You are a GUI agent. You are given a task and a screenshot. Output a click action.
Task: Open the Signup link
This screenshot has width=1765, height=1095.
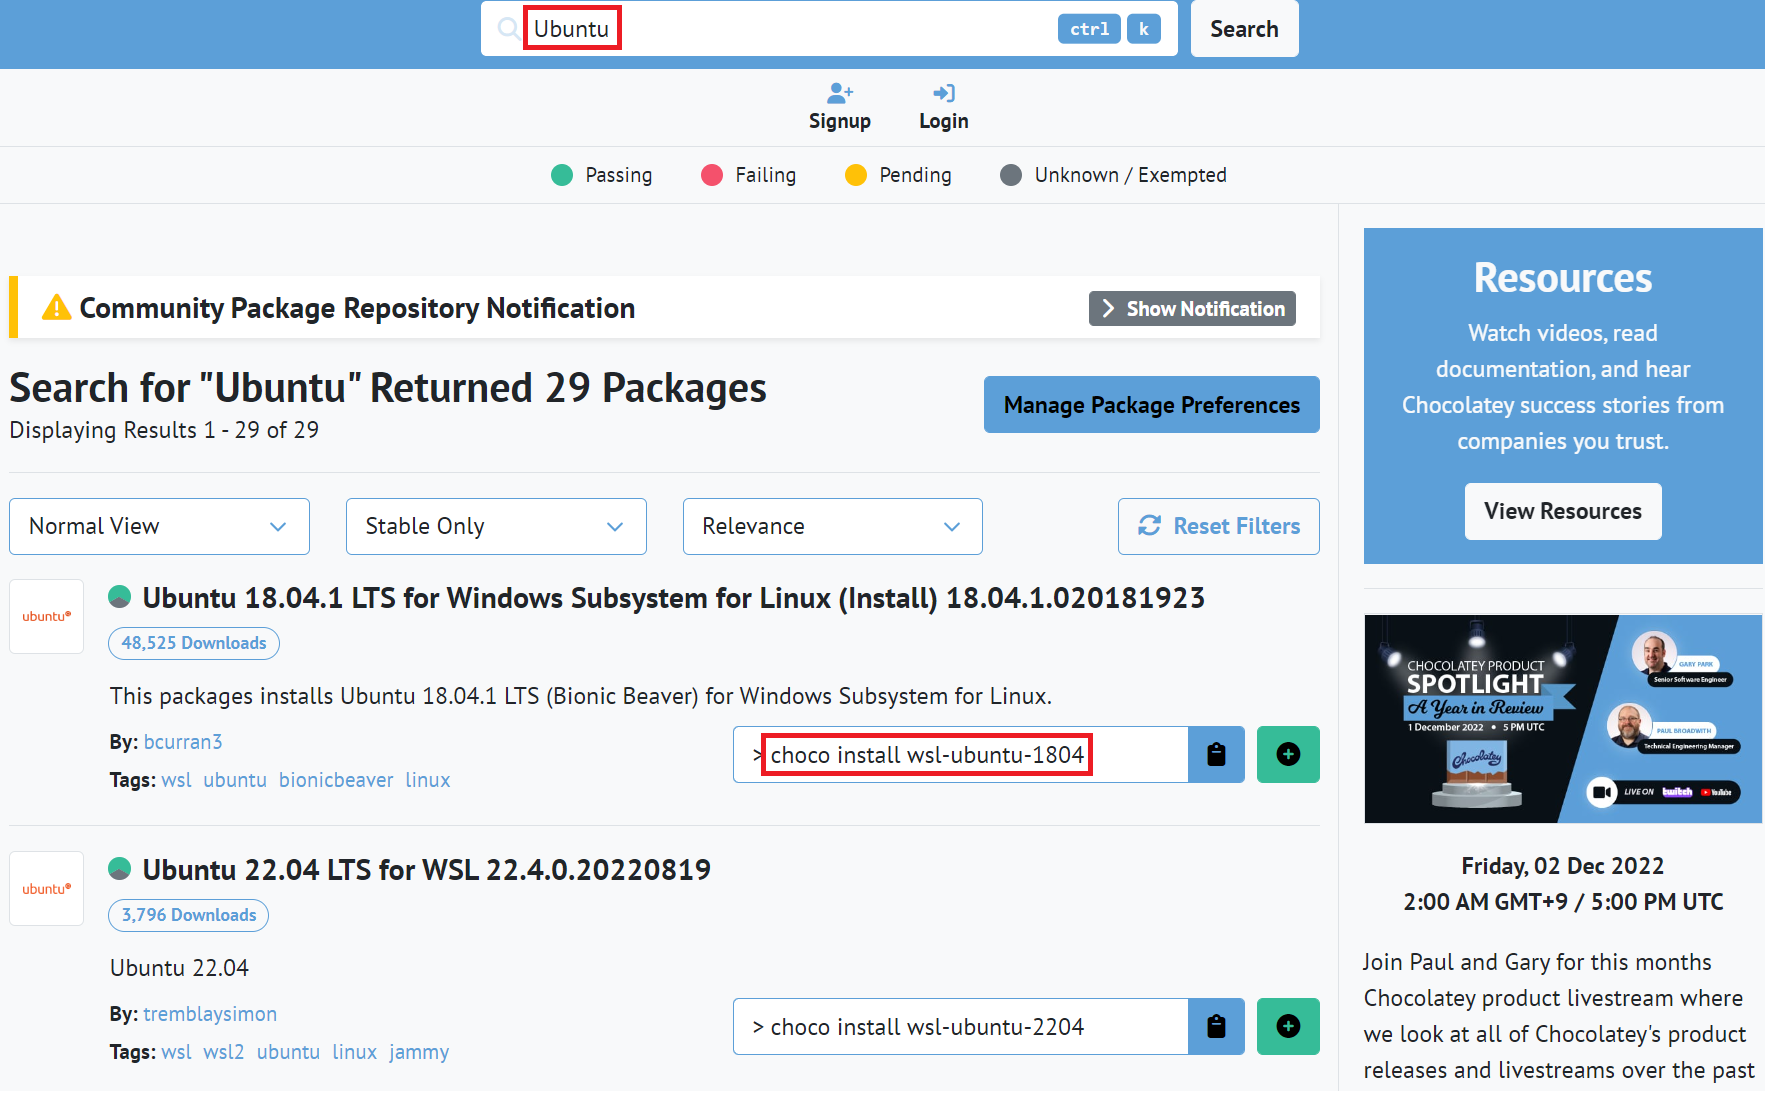[840, 107]
